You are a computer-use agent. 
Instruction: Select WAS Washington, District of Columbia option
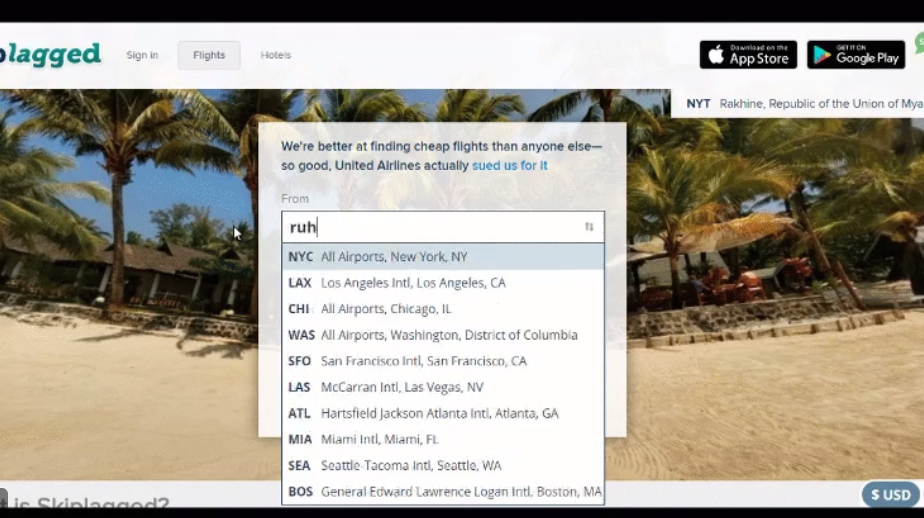tap(442, 335)
